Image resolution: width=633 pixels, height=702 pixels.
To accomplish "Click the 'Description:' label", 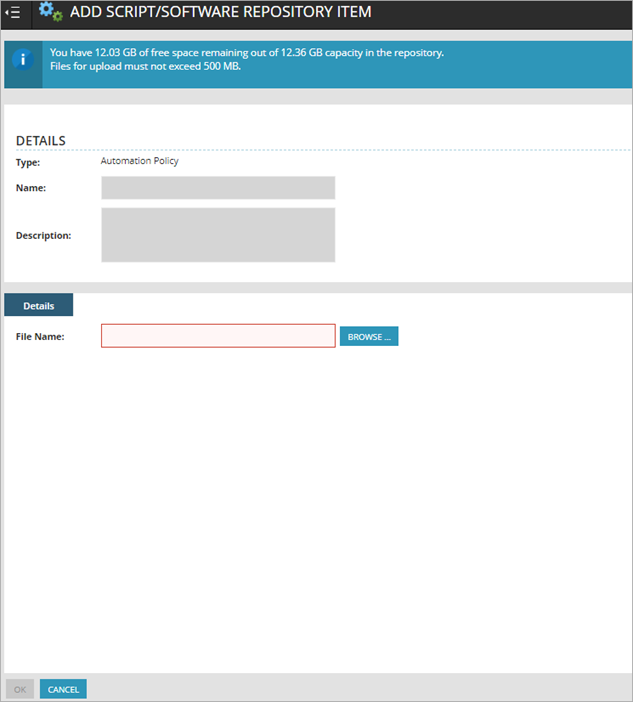I will click(x=43, y=235).
